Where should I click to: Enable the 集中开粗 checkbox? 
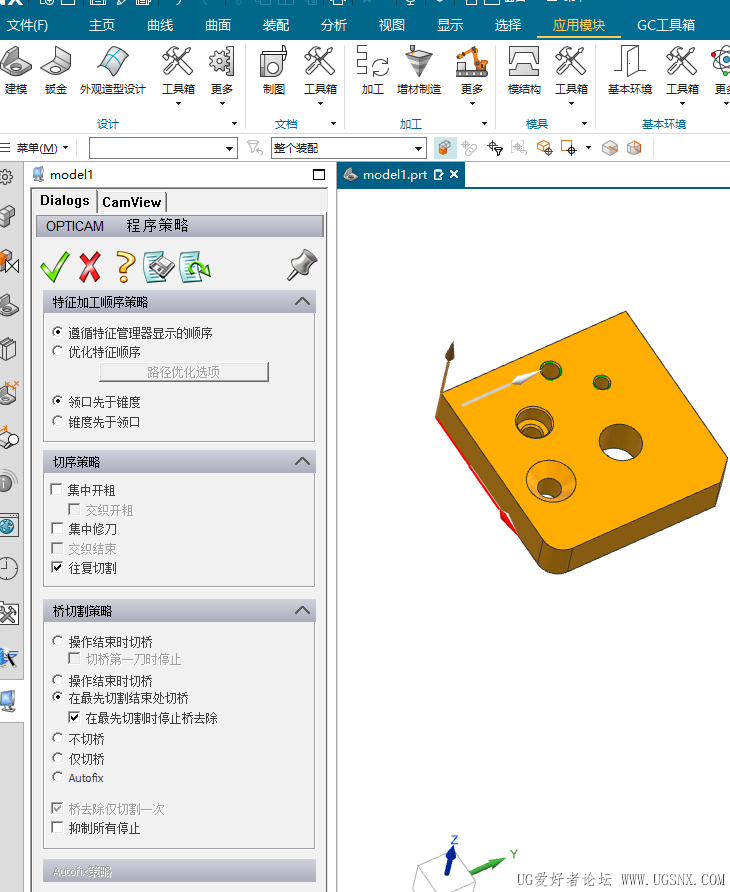(56, 489)
